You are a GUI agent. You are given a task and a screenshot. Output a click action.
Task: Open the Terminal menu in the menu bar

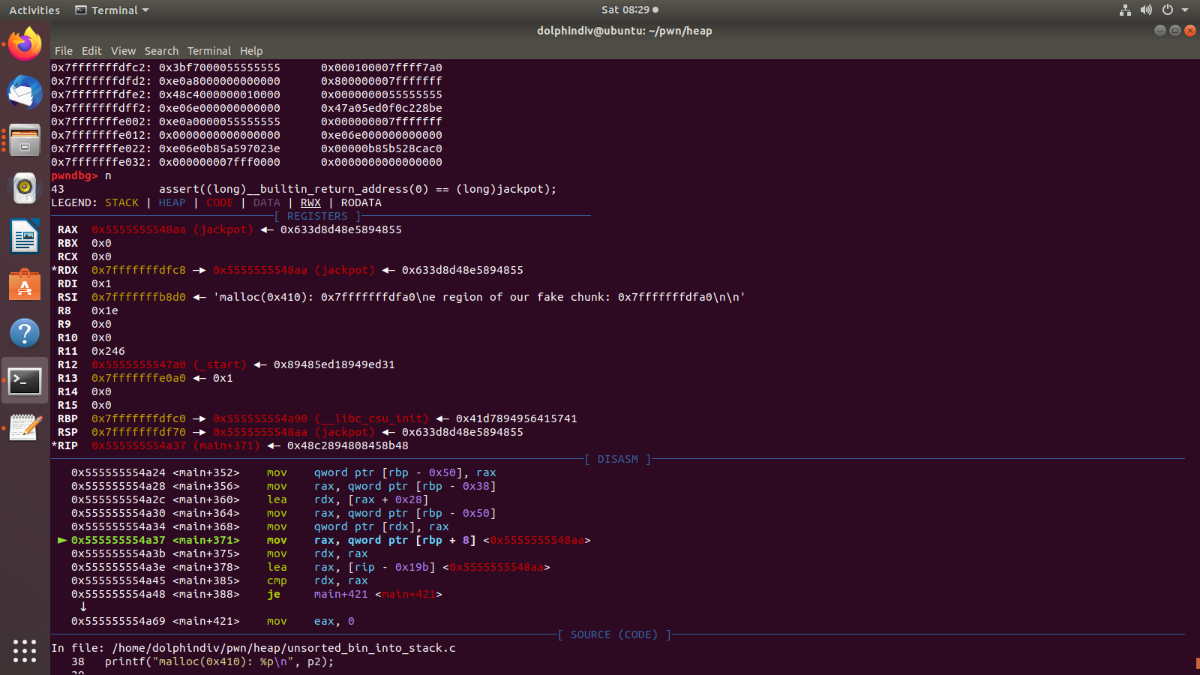click(x=209, y=51)
